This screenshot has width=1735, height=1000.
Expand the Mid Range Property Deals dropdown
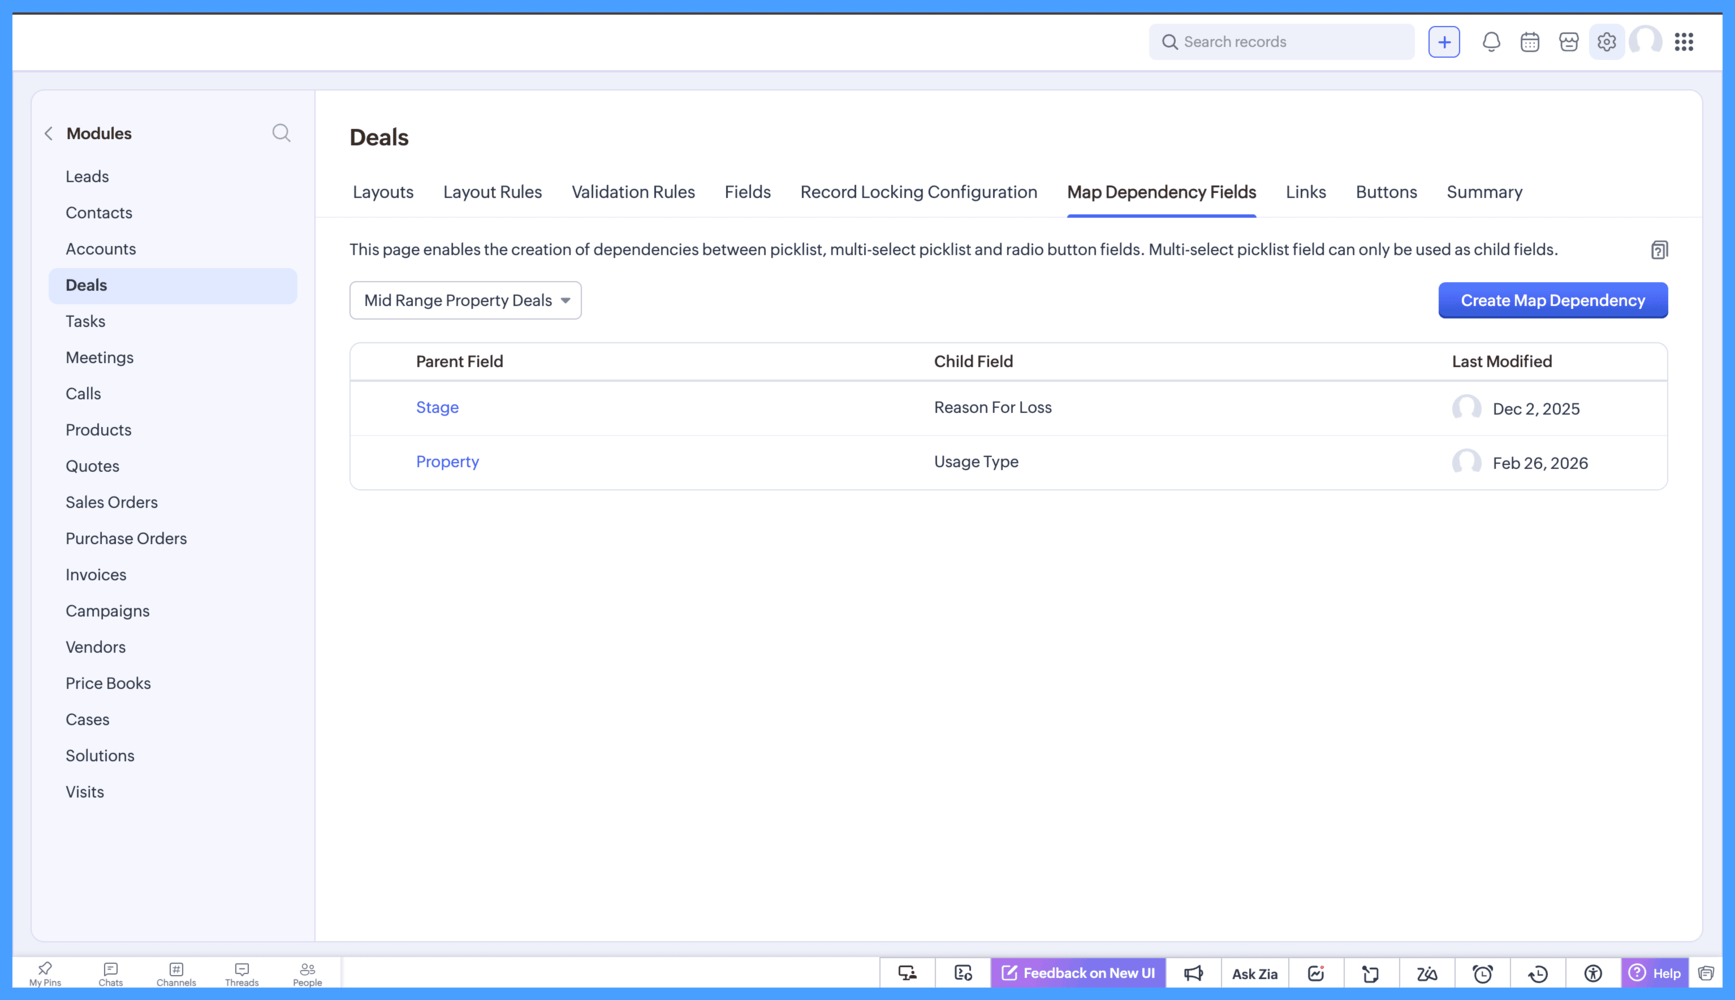[465, 300]
